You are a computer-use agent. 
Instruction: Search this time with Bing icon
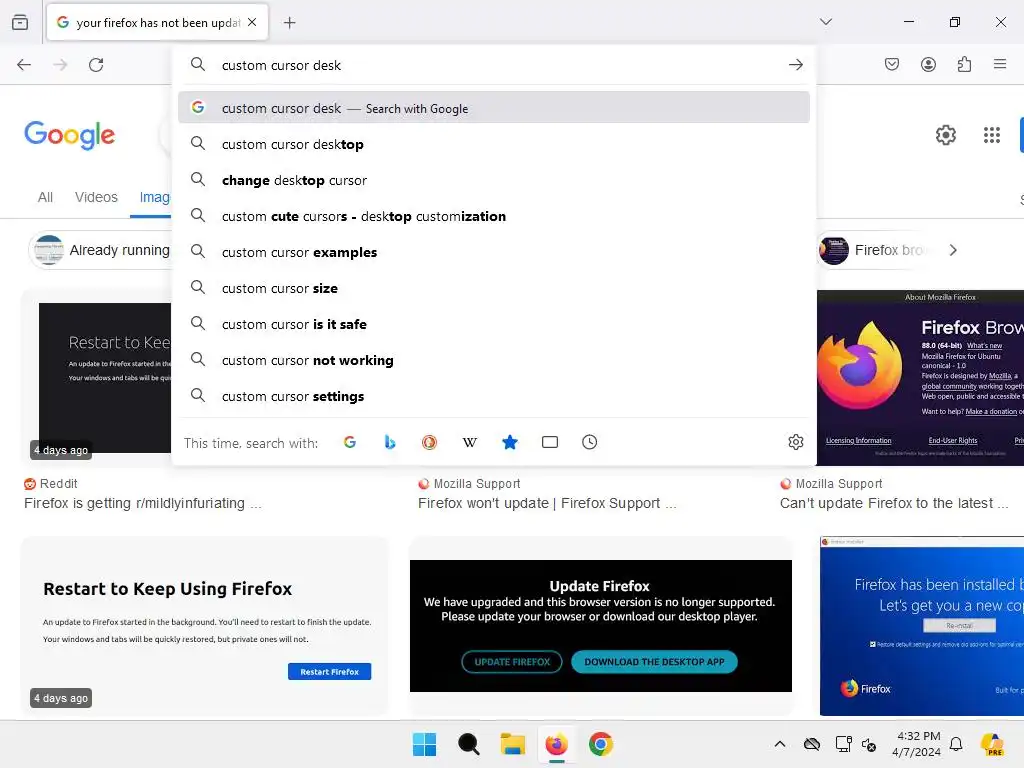[390, 442]
